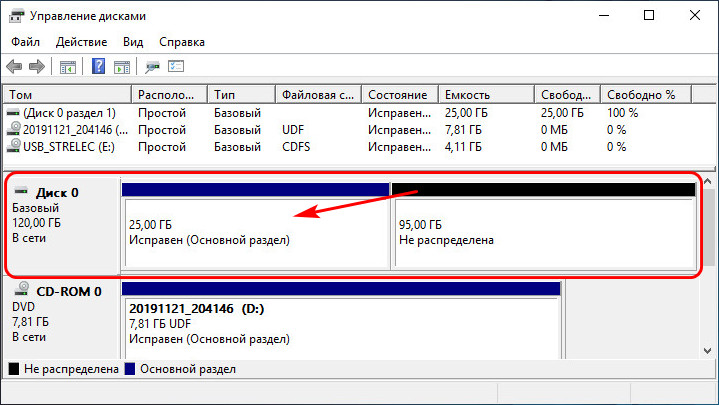Screen dimensions: 719x405
Task: Maximize the Disk Management window
Action: pos(649,16)
